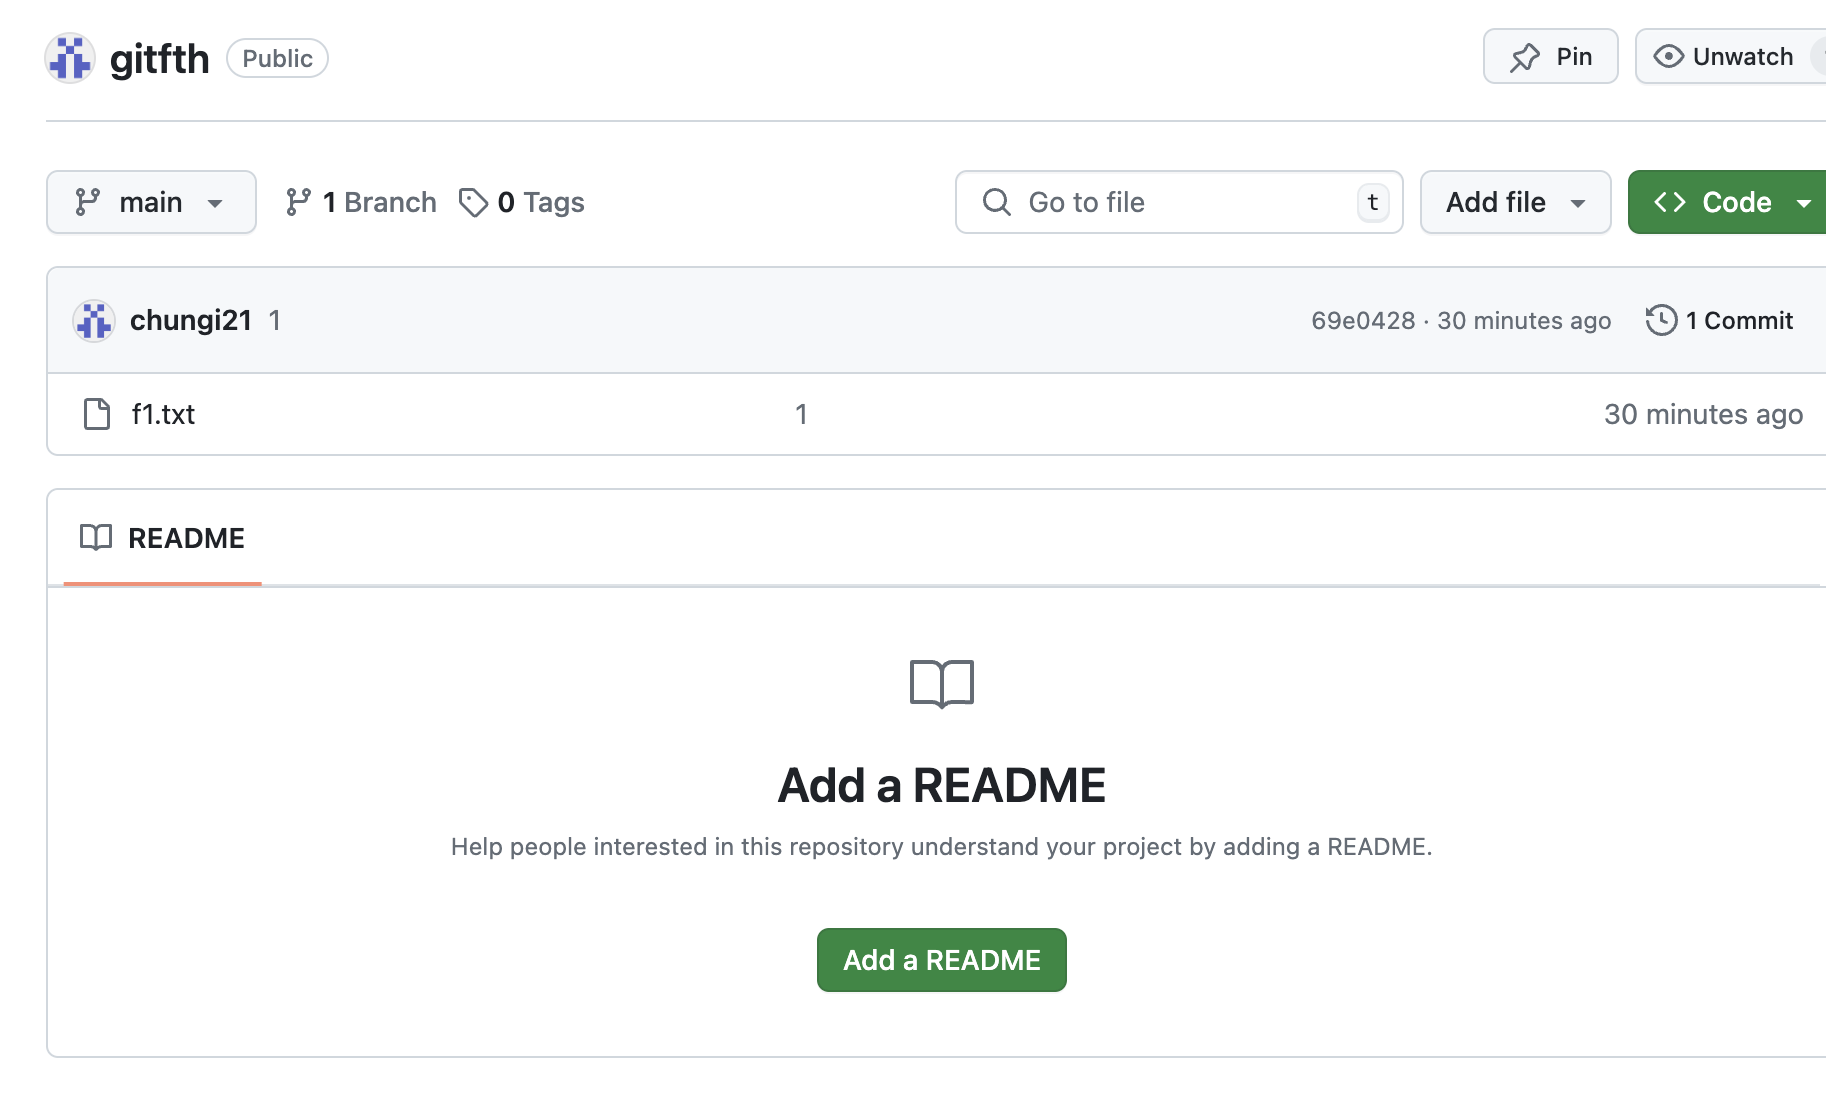The width and height of the screenshot is (1826, 1110).
Task: Click the chungi21 avatar in commit row
Action: 94,321
